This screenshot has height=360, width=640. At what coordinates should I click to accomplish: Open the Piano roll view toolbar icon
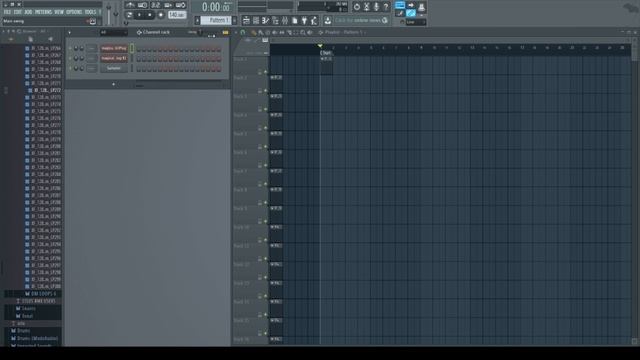point(265,20)
